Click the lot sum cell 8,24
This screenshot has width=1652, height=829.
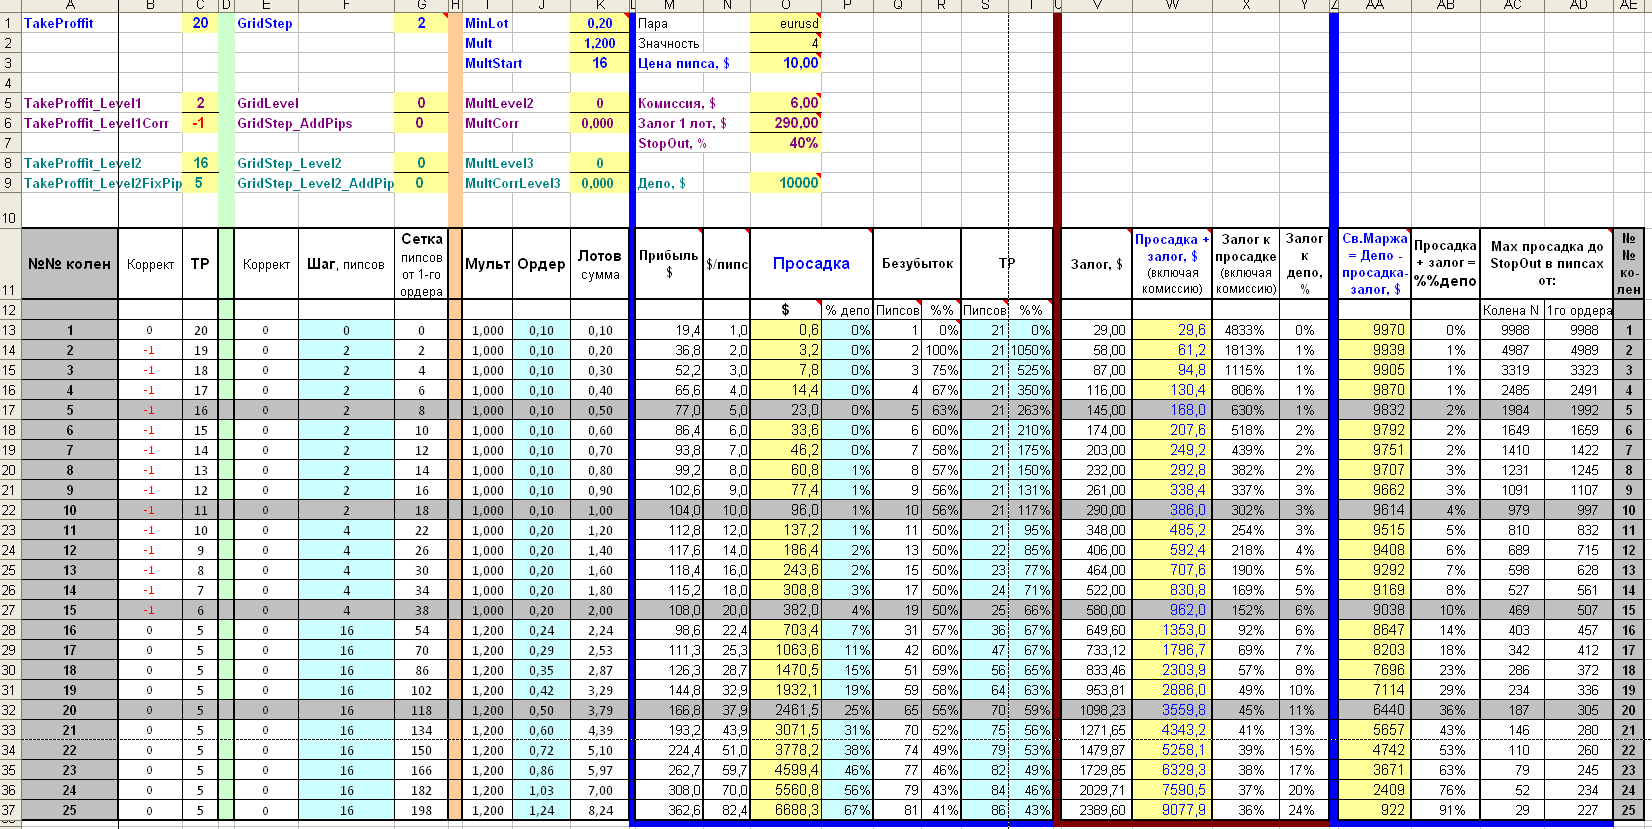[600, 810]
